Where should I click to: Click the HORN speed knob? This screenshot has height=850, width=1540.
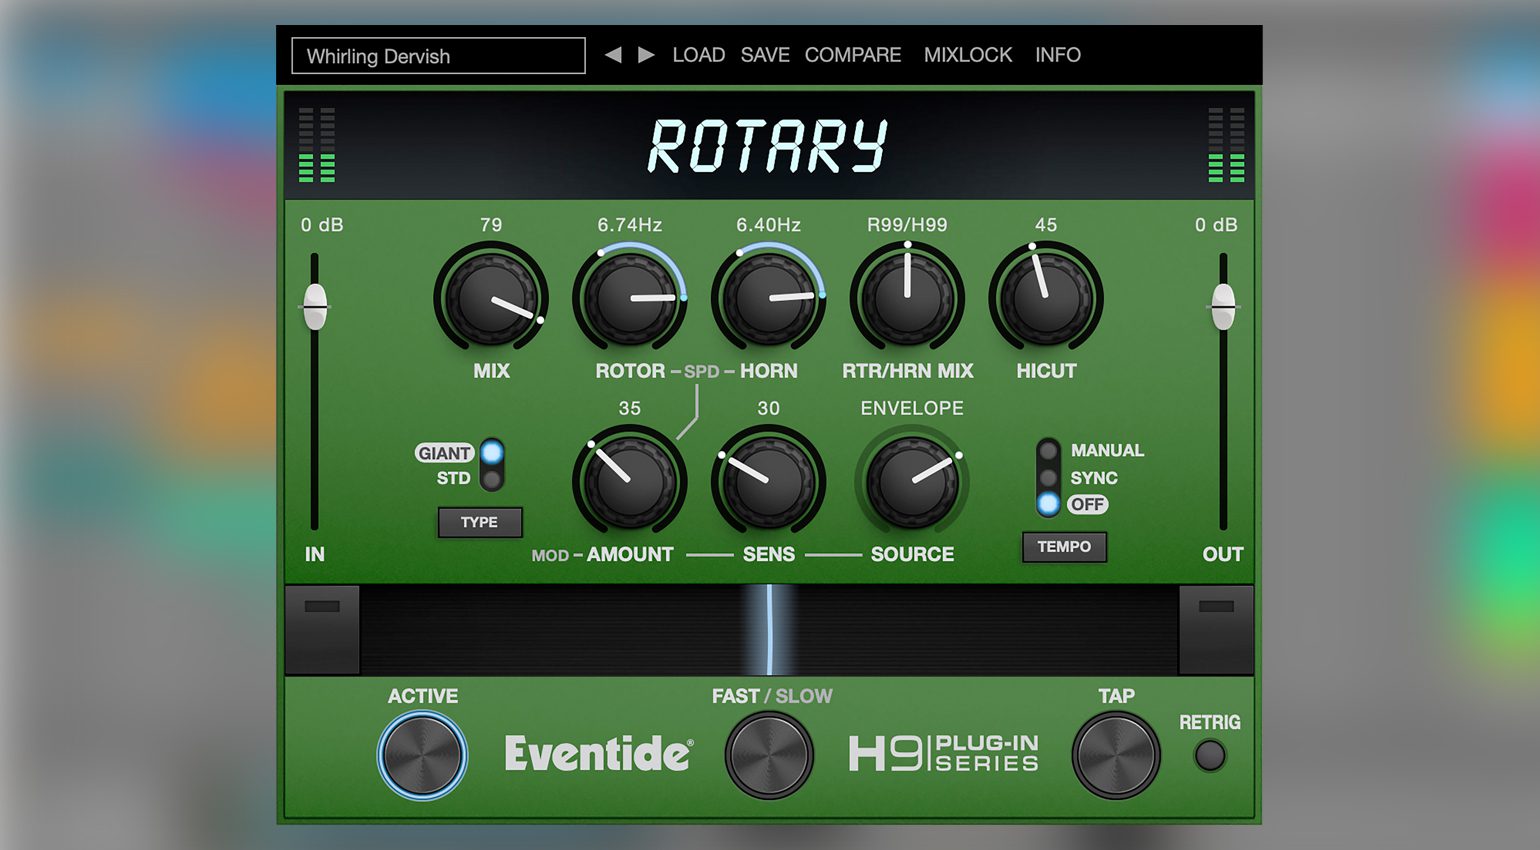768,298
